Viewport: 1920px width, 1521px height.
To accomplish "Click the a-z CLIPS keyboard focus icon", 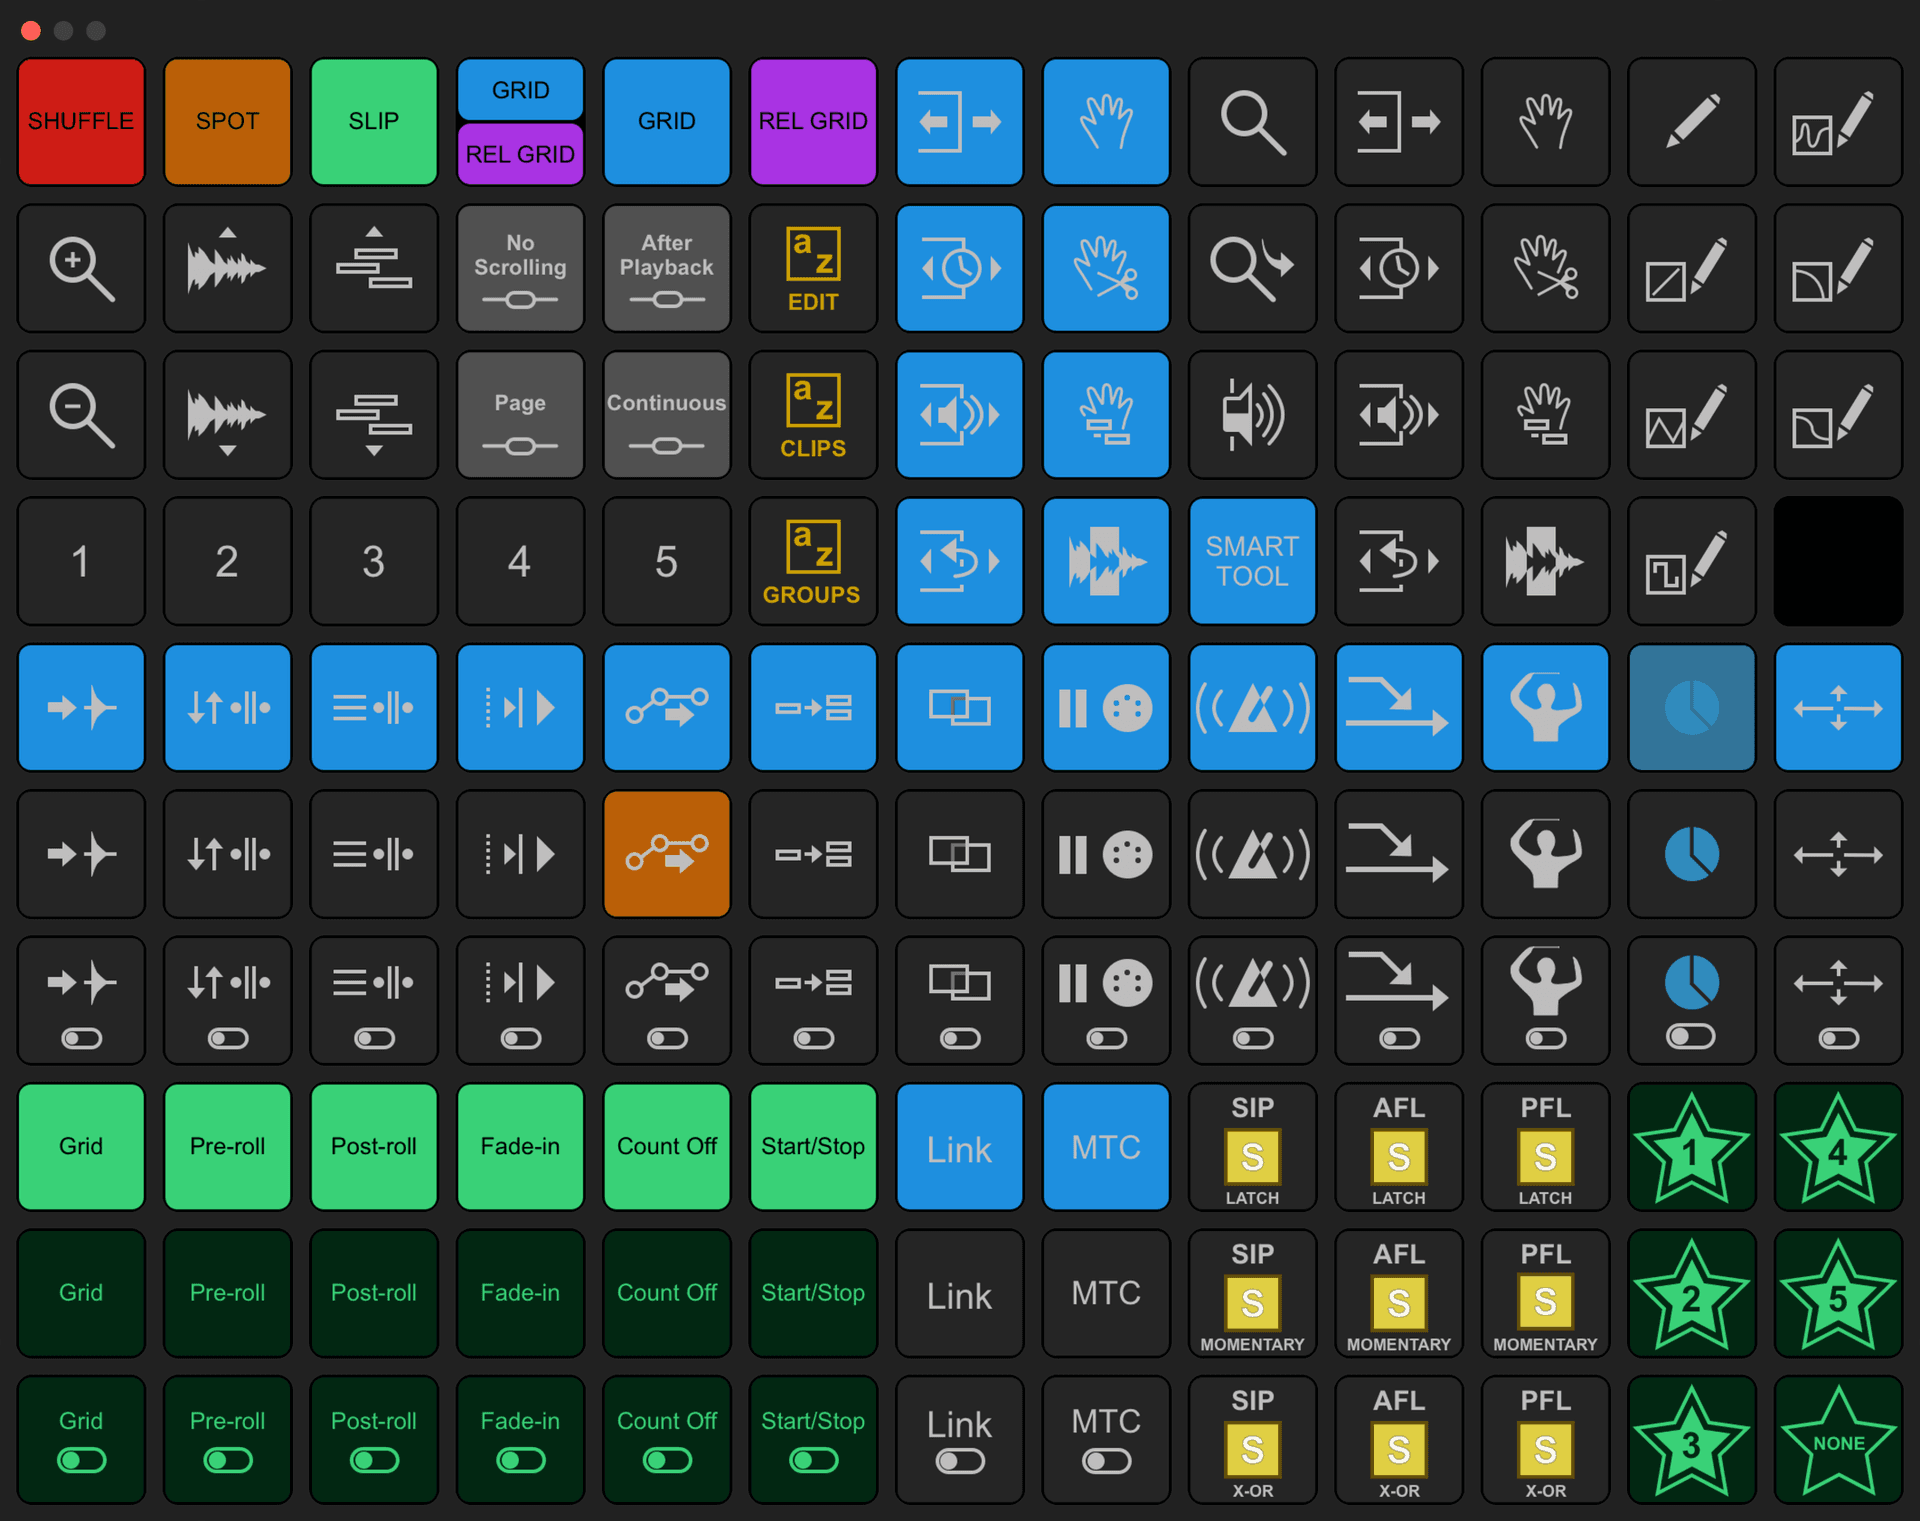I will click(813, 415).
